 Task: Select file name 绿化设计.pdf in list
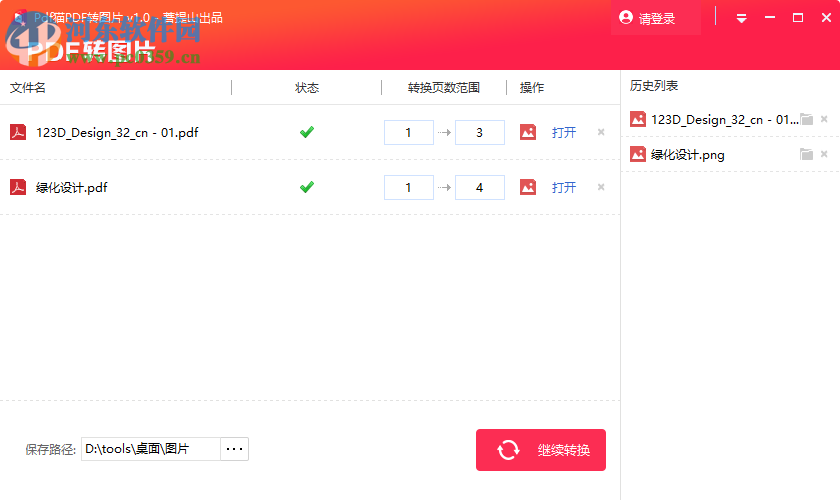tap(72, 188)
